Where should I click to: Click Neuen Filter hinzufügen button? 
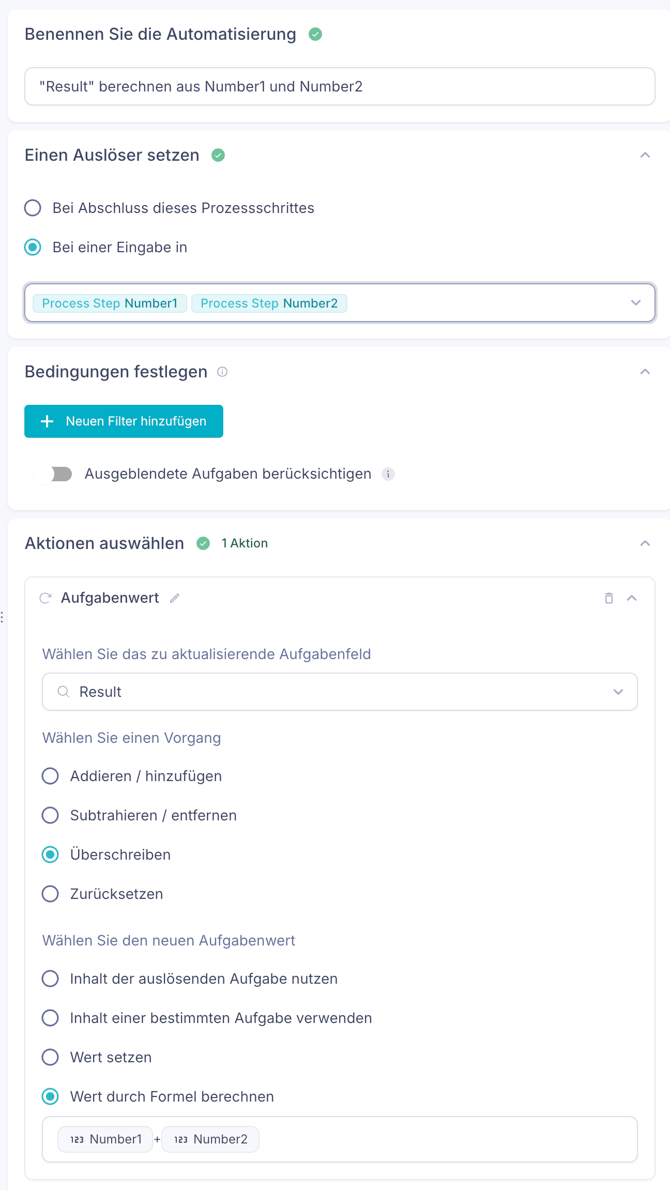124,421
